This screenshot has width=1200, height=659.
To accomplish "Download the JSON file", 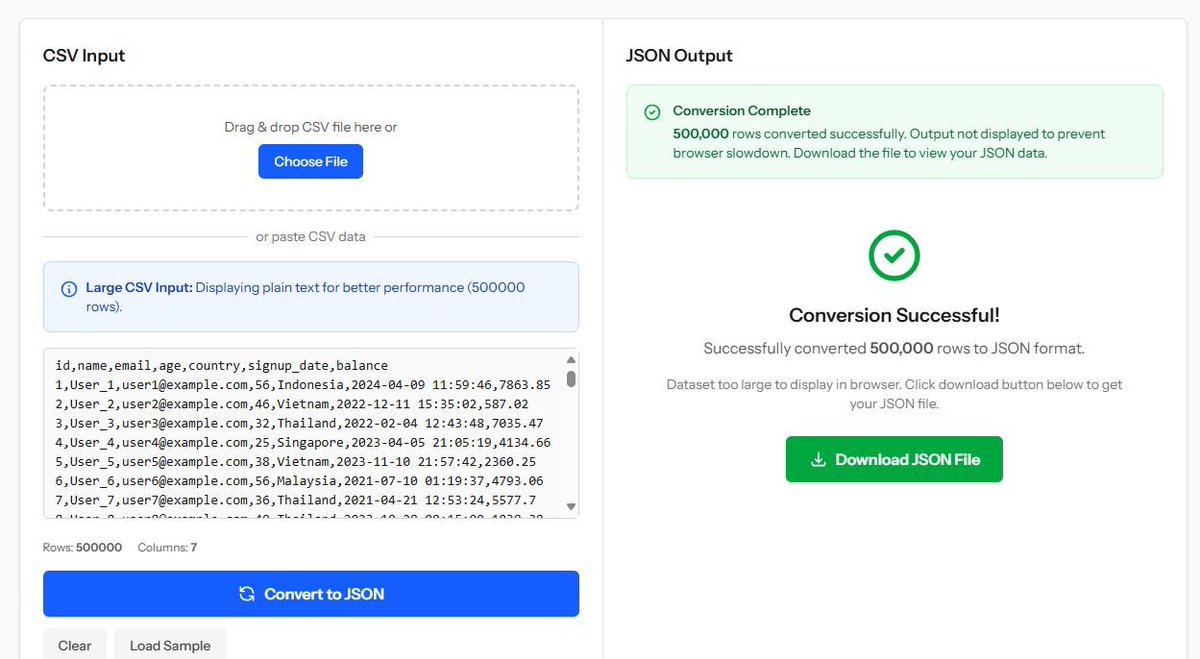I will coord(894,459).
